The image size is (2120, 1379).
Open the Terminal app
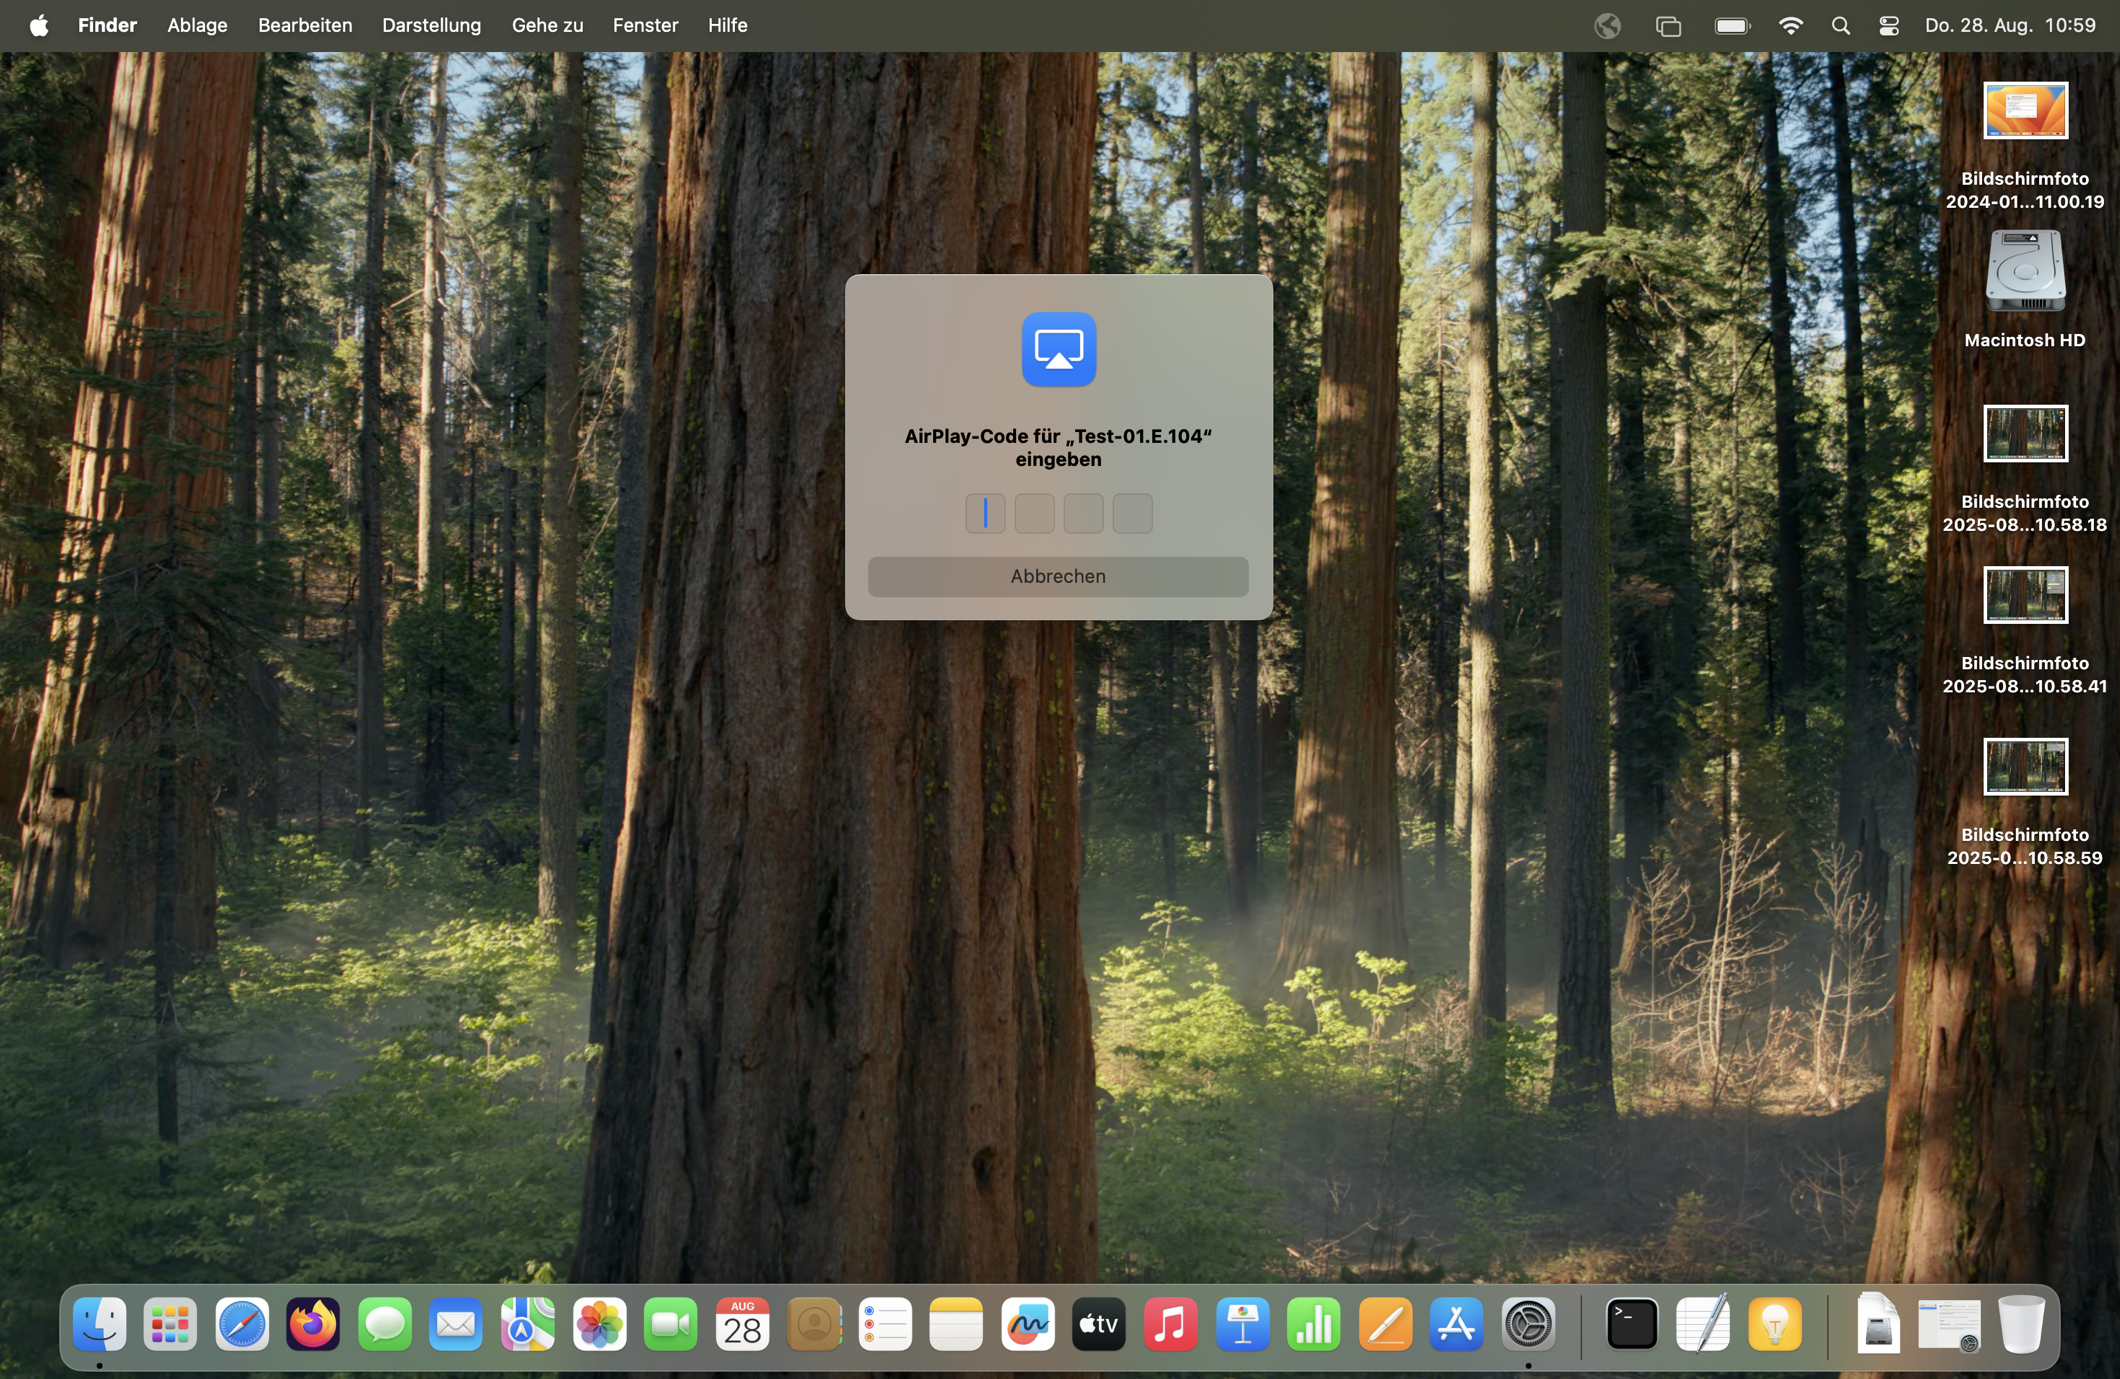point(1632,1324)
